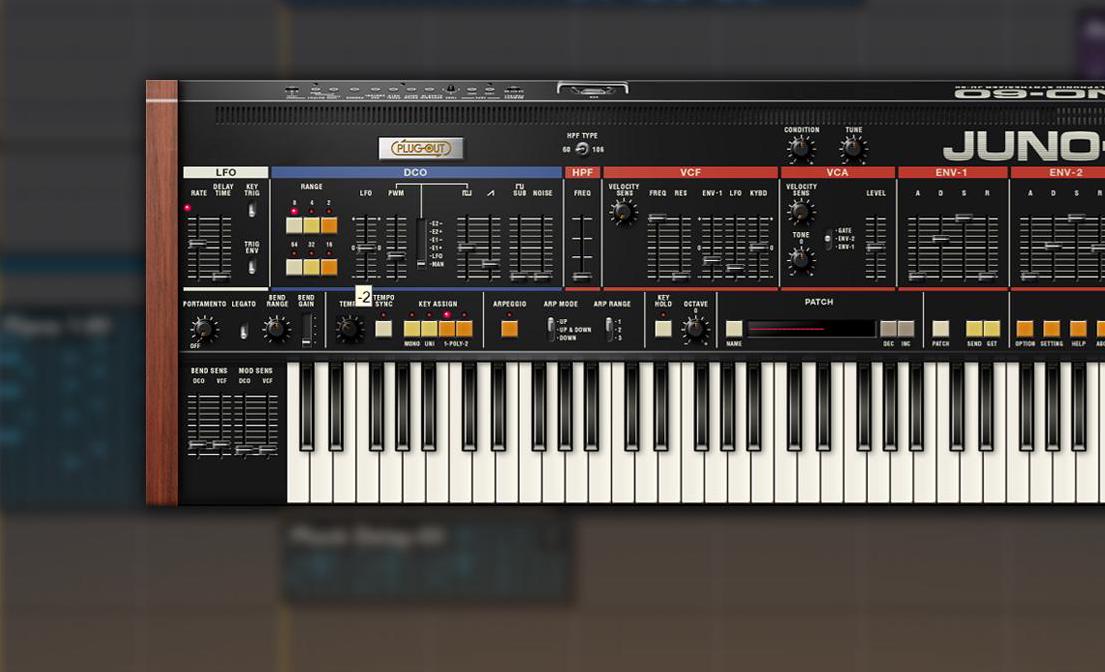Click the Octave knob
This screenshot has width=1105, height=672.
pos(695,328)
